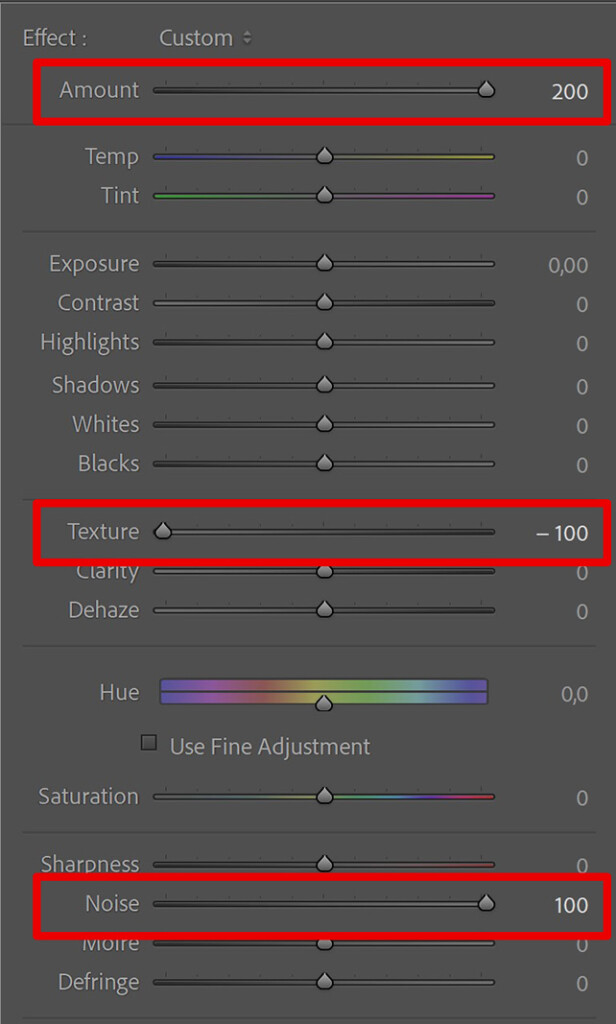Click the Texture value field showing -100
This screenshot has height=1024, width=616.
562,533
